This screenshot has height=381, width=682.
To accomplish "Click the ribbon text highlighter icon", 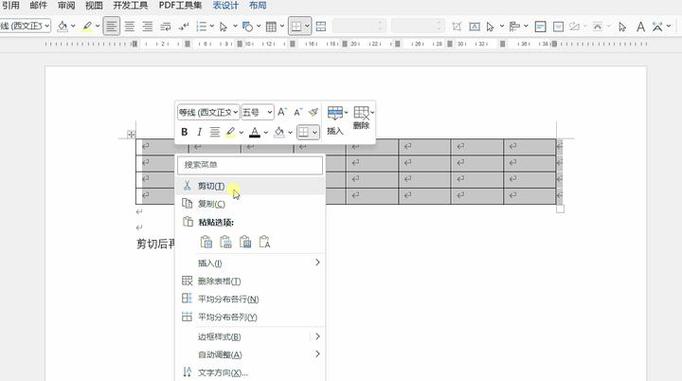I will tap(87, 27).
